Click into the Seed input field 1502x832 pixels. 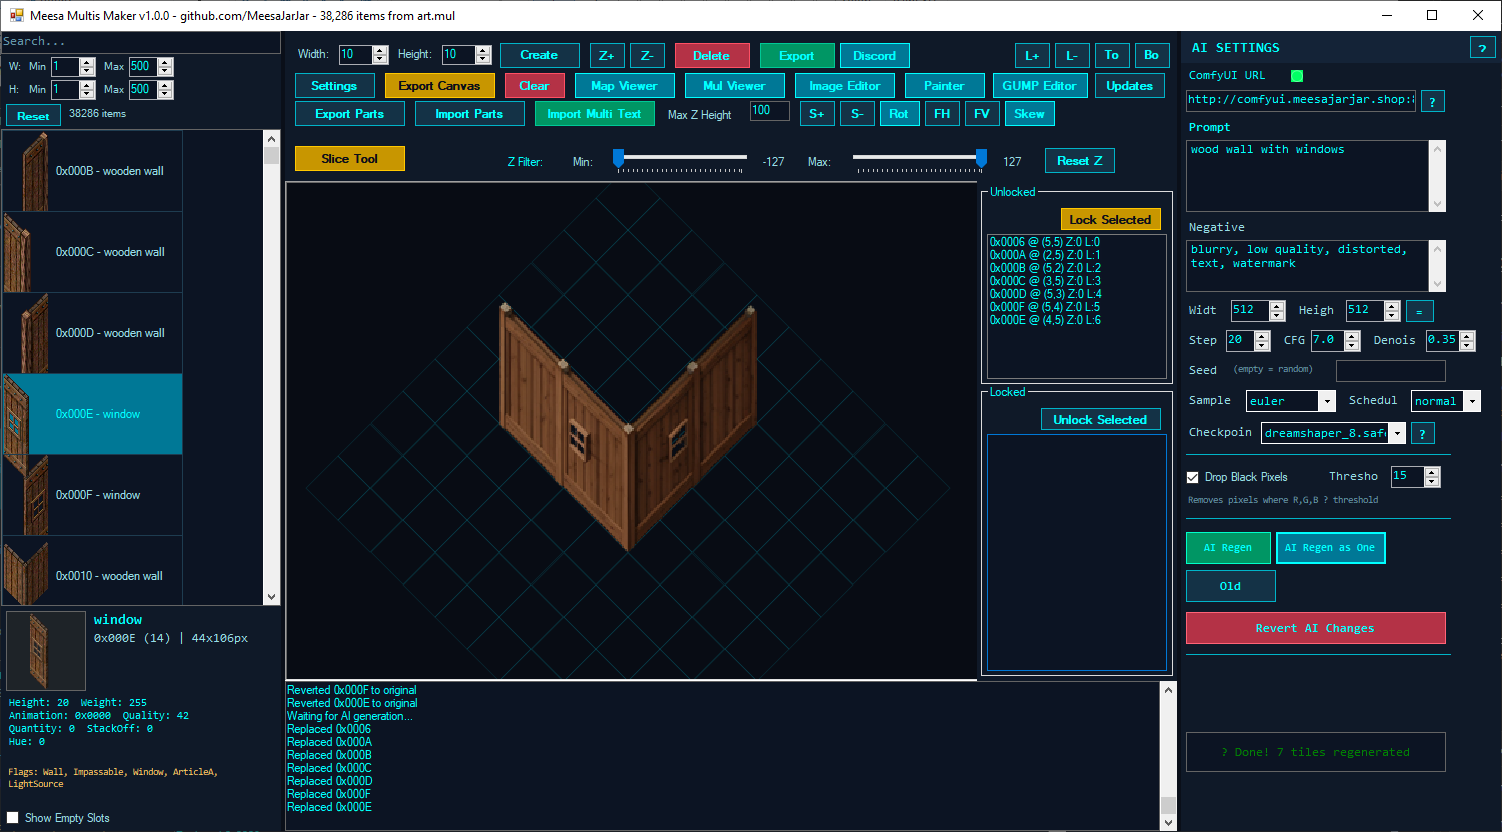tap(1390, 371)
